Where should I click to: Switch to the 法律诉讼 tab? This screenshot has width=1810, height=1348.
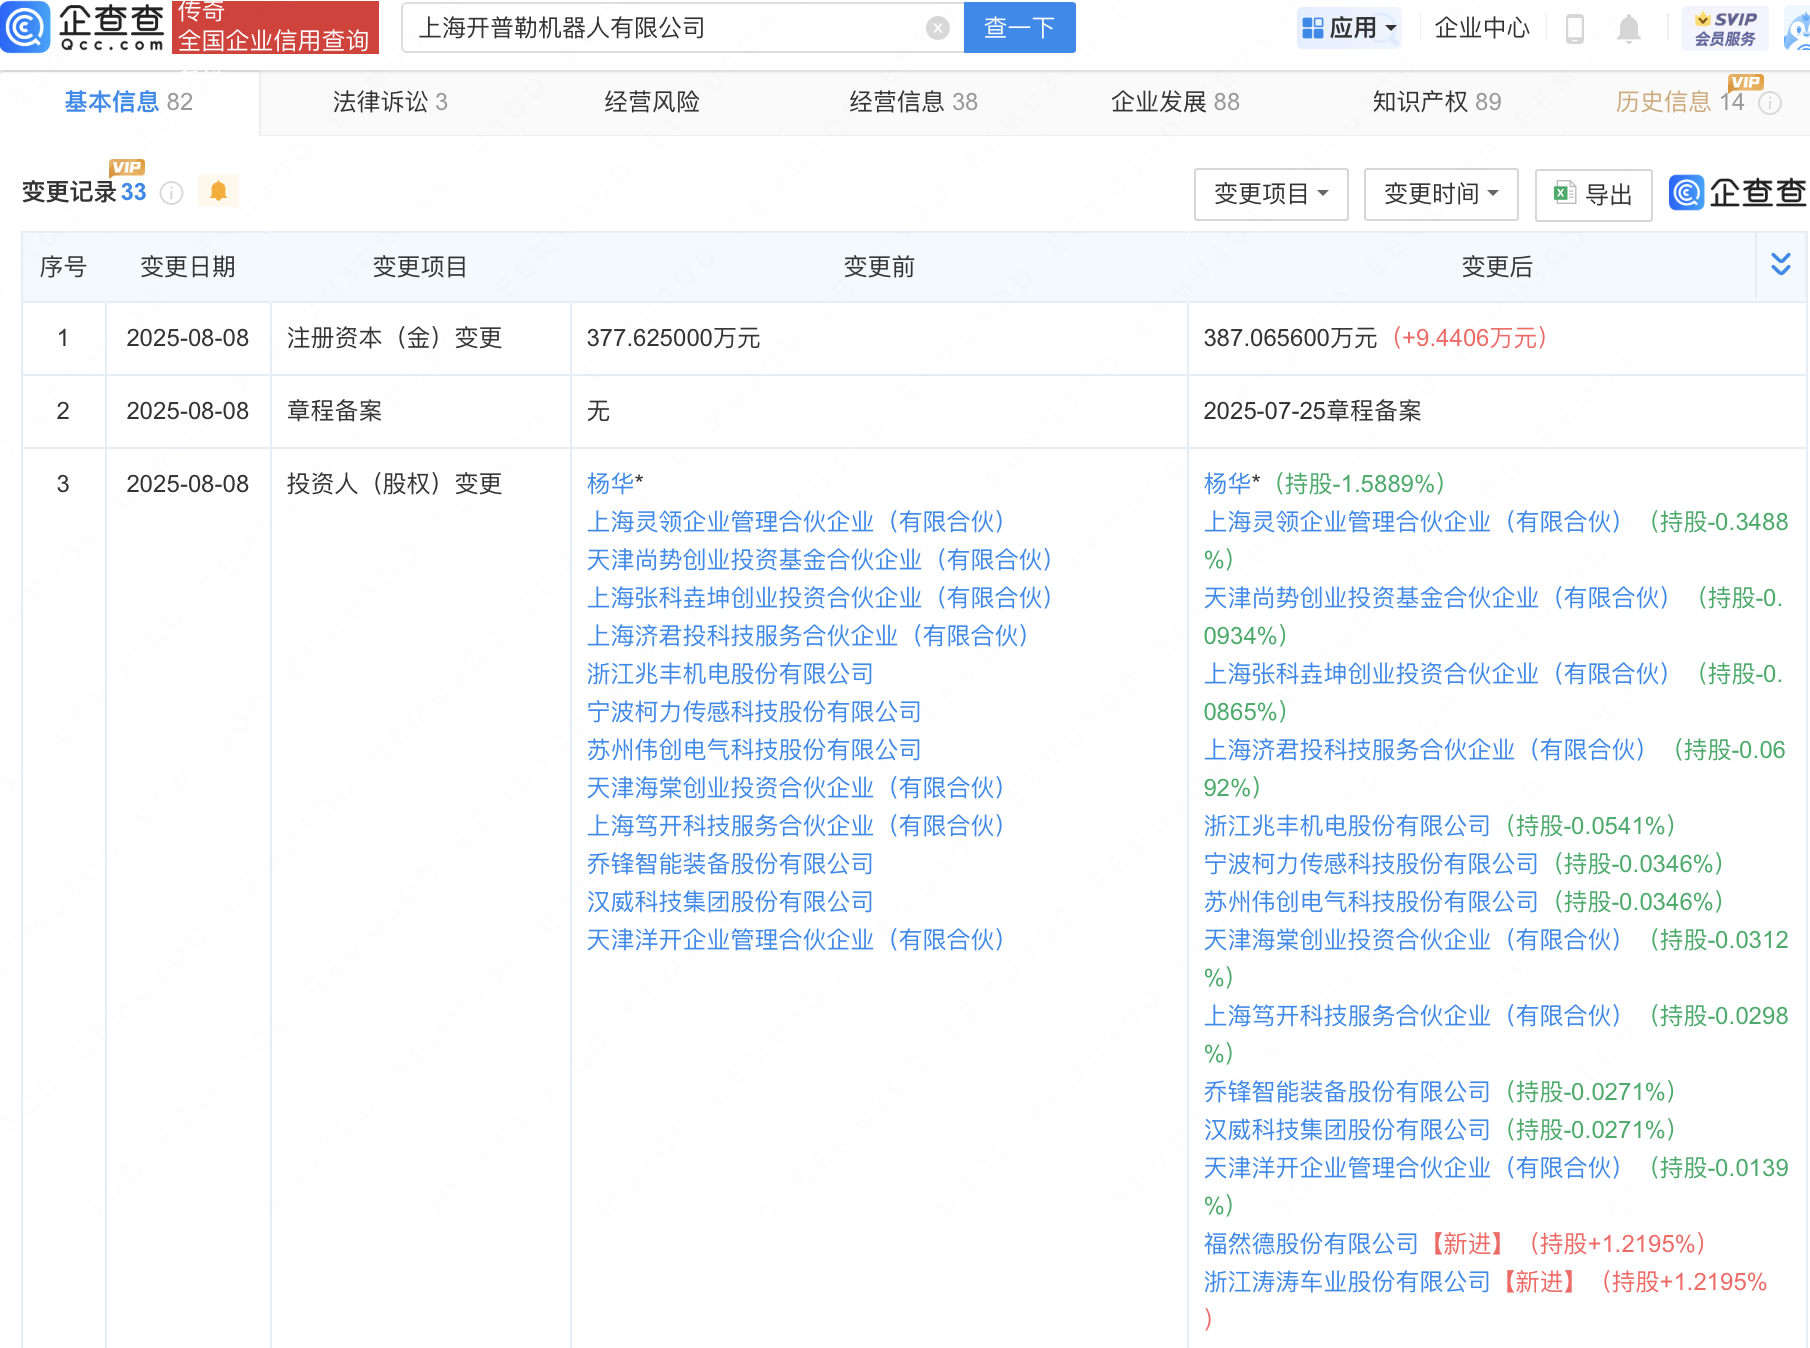(x=390, y=102)
